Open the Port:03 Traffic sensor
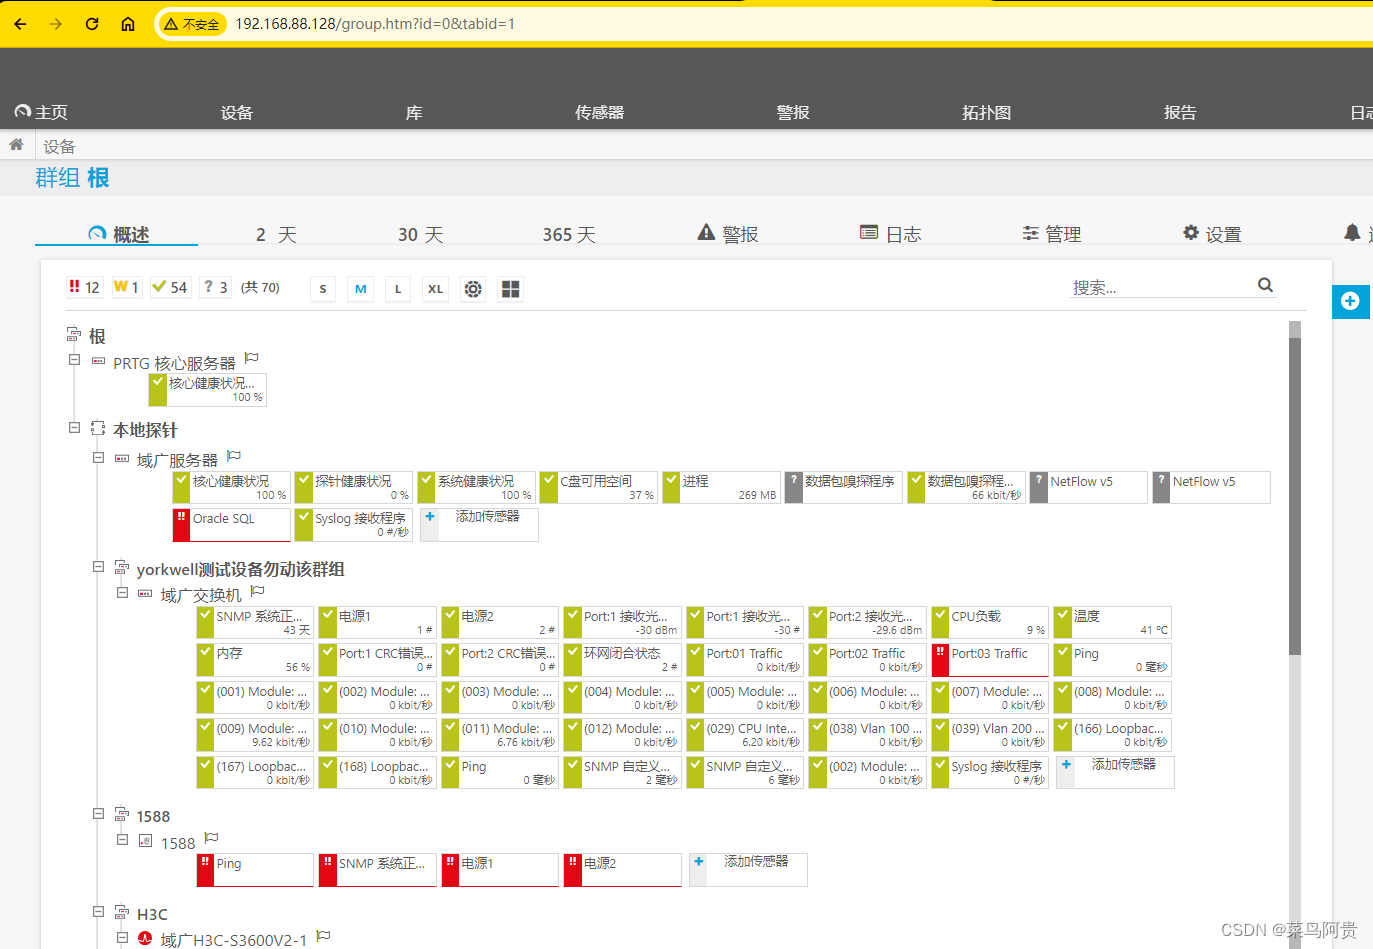Image resolution: width=1373 pixels, height=949 pixels. coord(990,660)
